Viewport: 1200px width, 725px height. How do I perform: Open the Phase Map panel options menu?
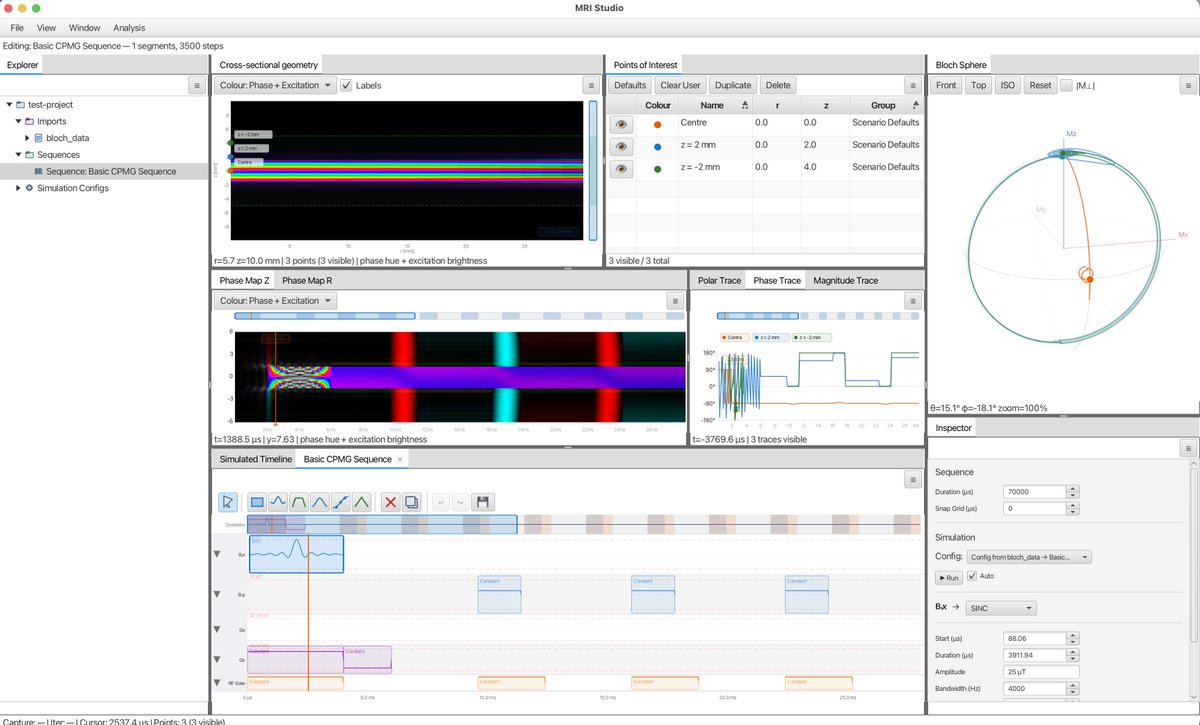[674, 301]
